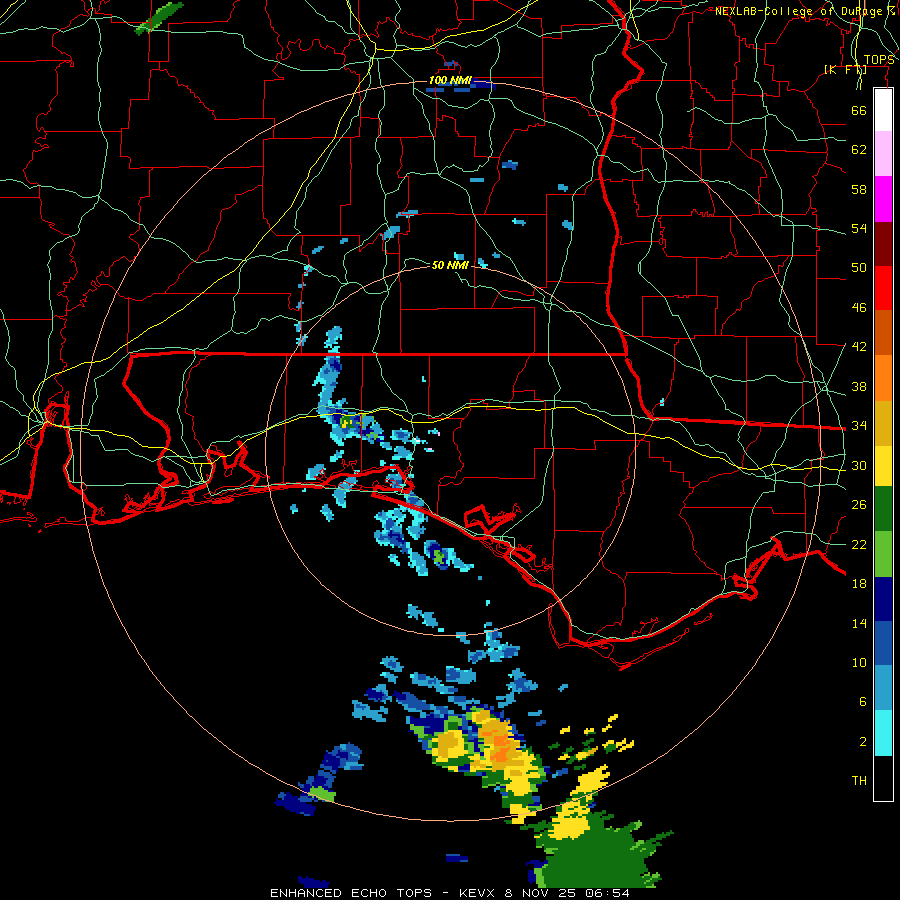Click the orange 38-42 kft swatch
The image size is (900, 900).
click(x=883, y=377)
